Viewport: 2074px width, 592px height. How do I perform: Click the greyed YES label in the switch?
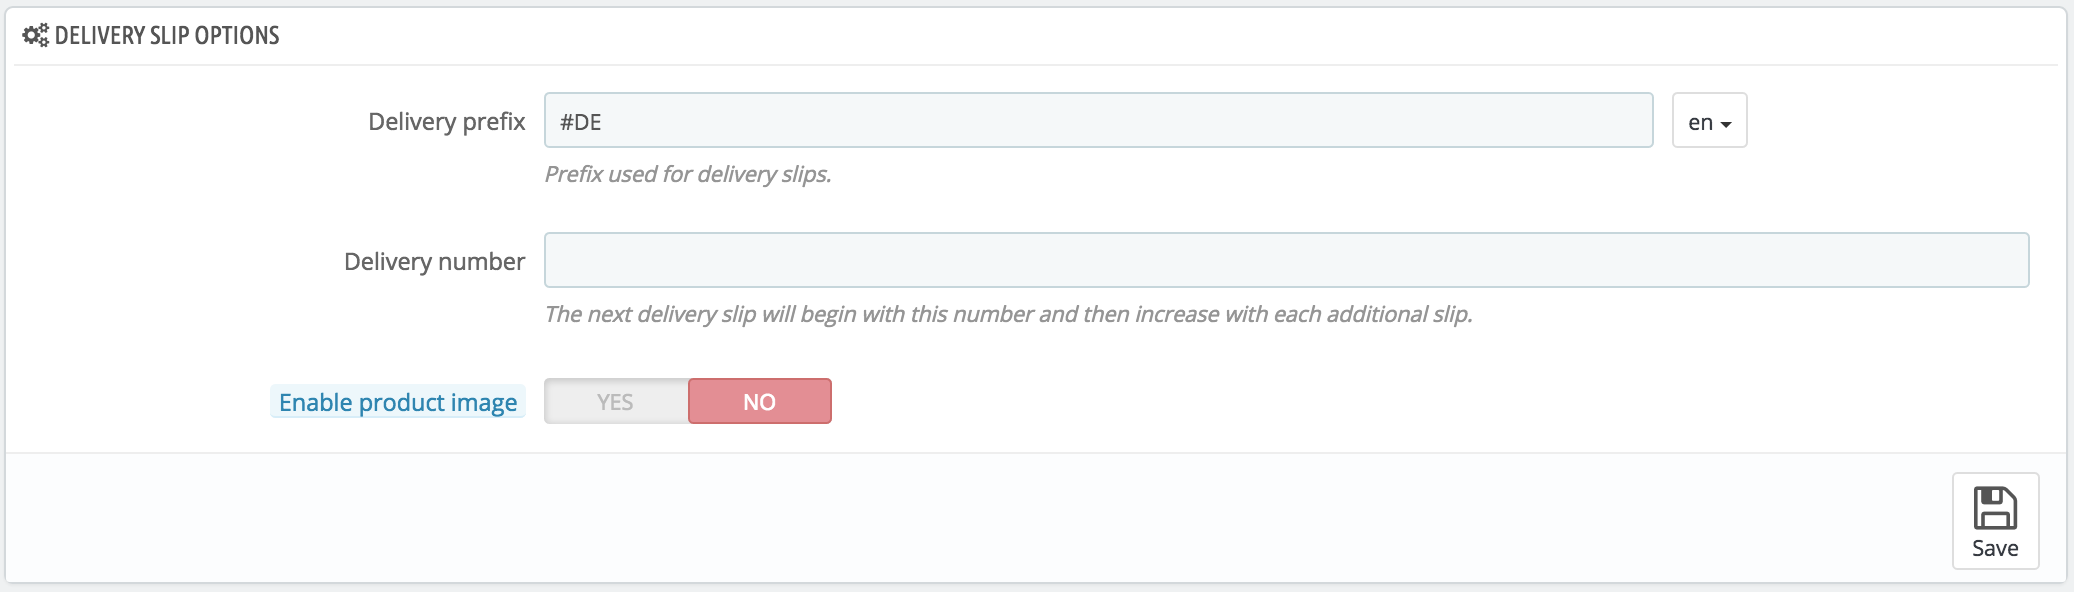point(615,402)
